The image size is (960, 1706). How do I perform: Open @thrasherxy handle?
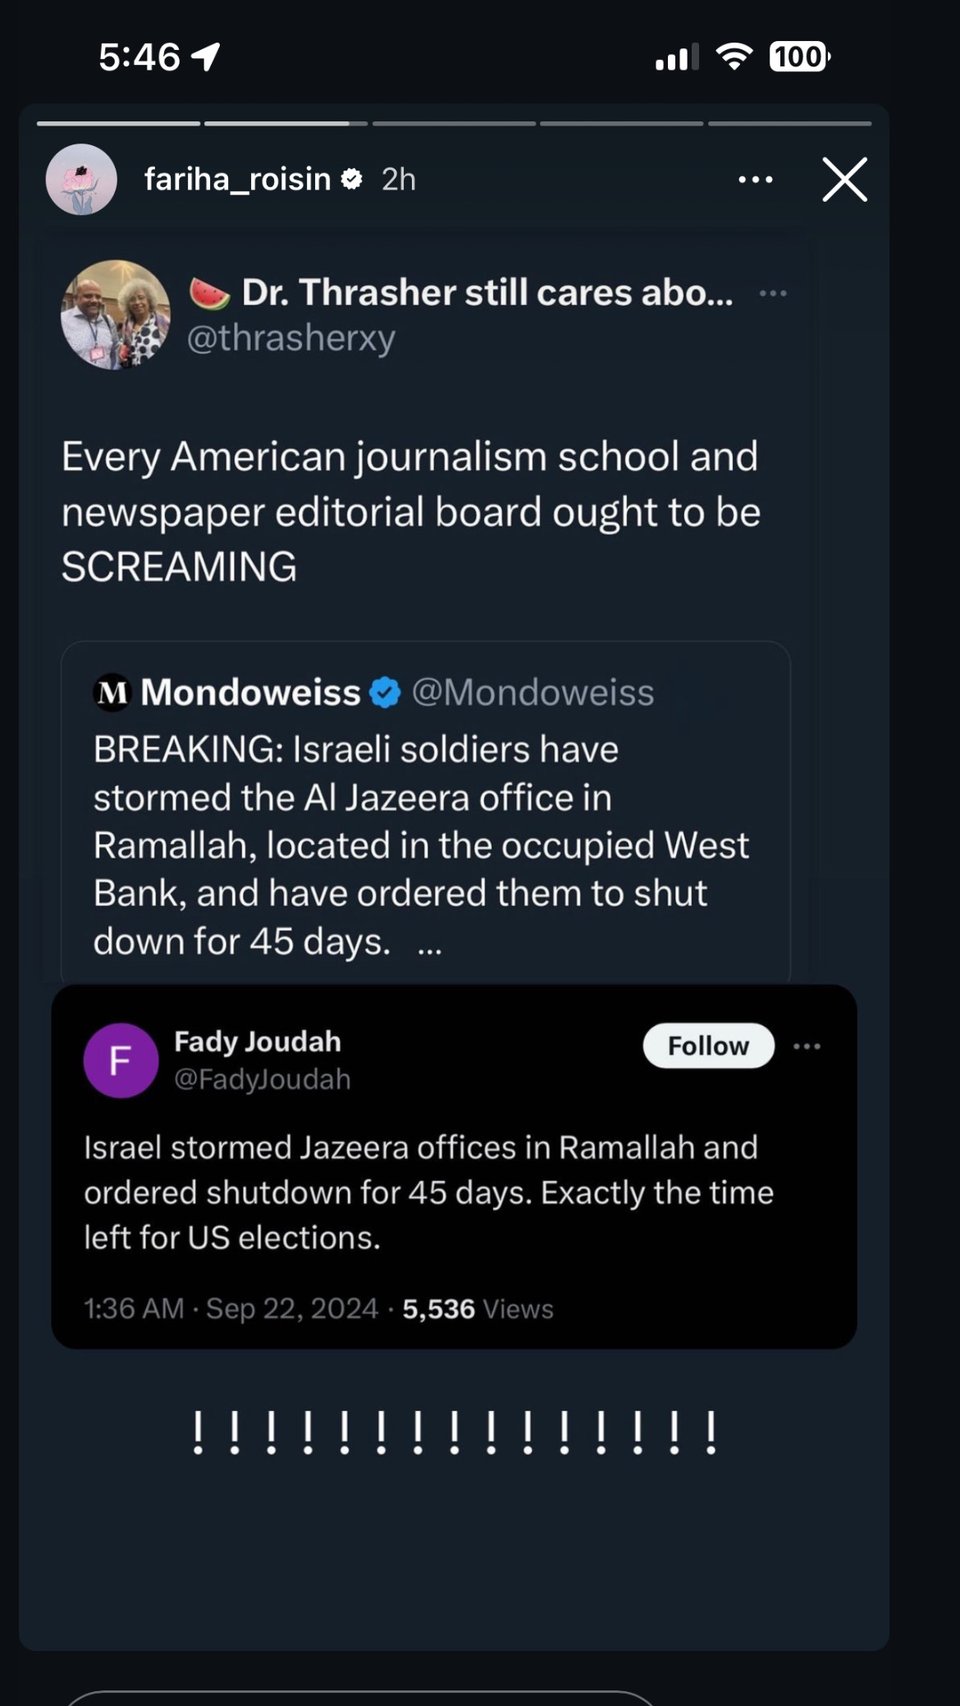point(291,338)
